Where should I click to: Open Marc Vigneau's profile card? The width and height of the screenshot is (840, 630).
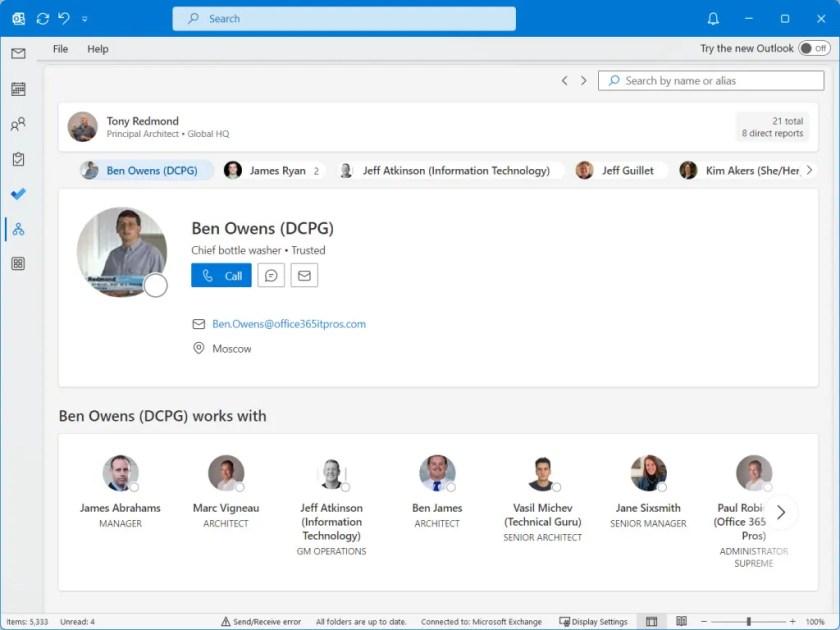pyautogui.click(x=226, y=492)
